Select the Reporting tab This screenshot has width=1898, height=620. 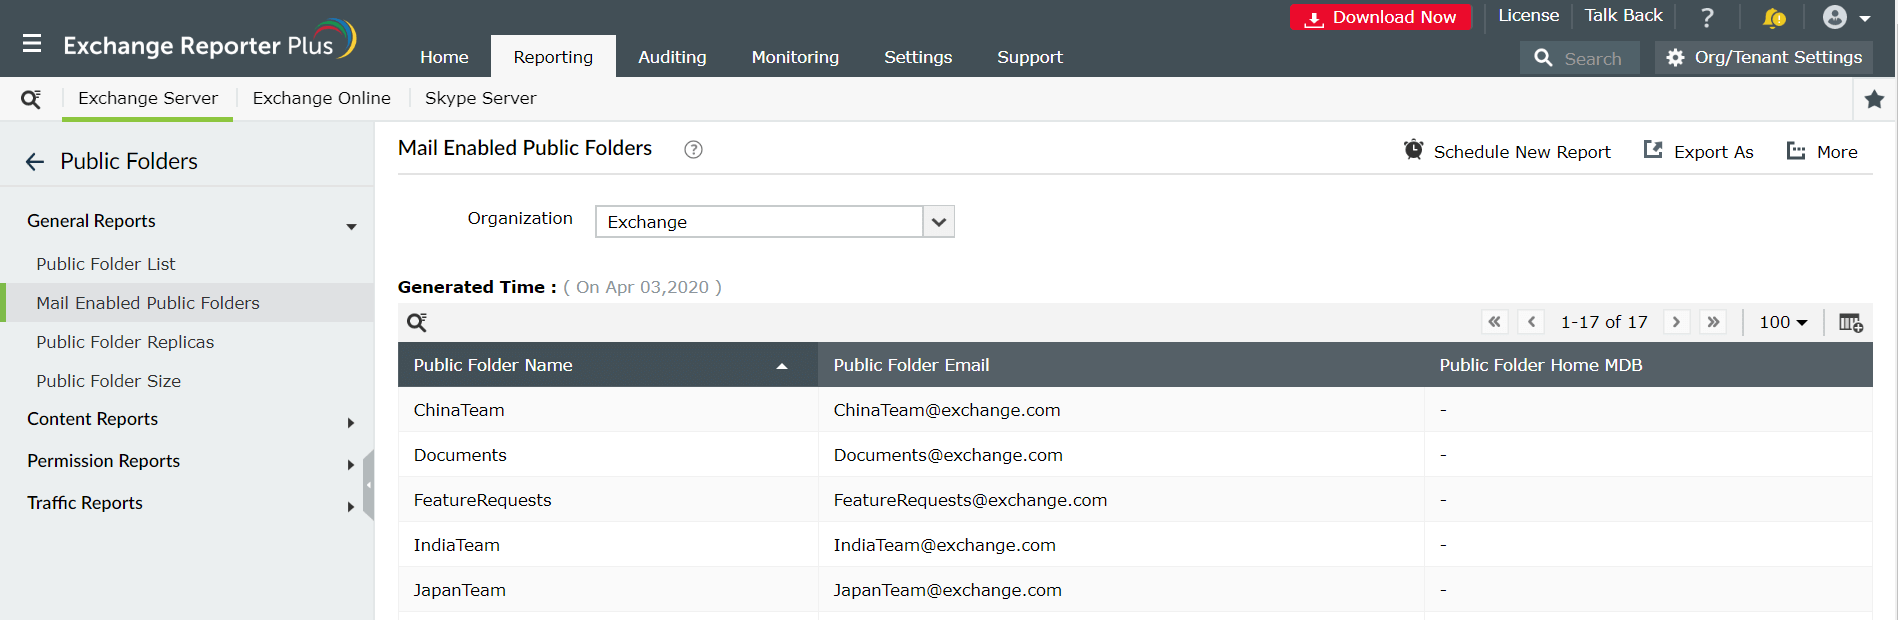coord(553,57)
